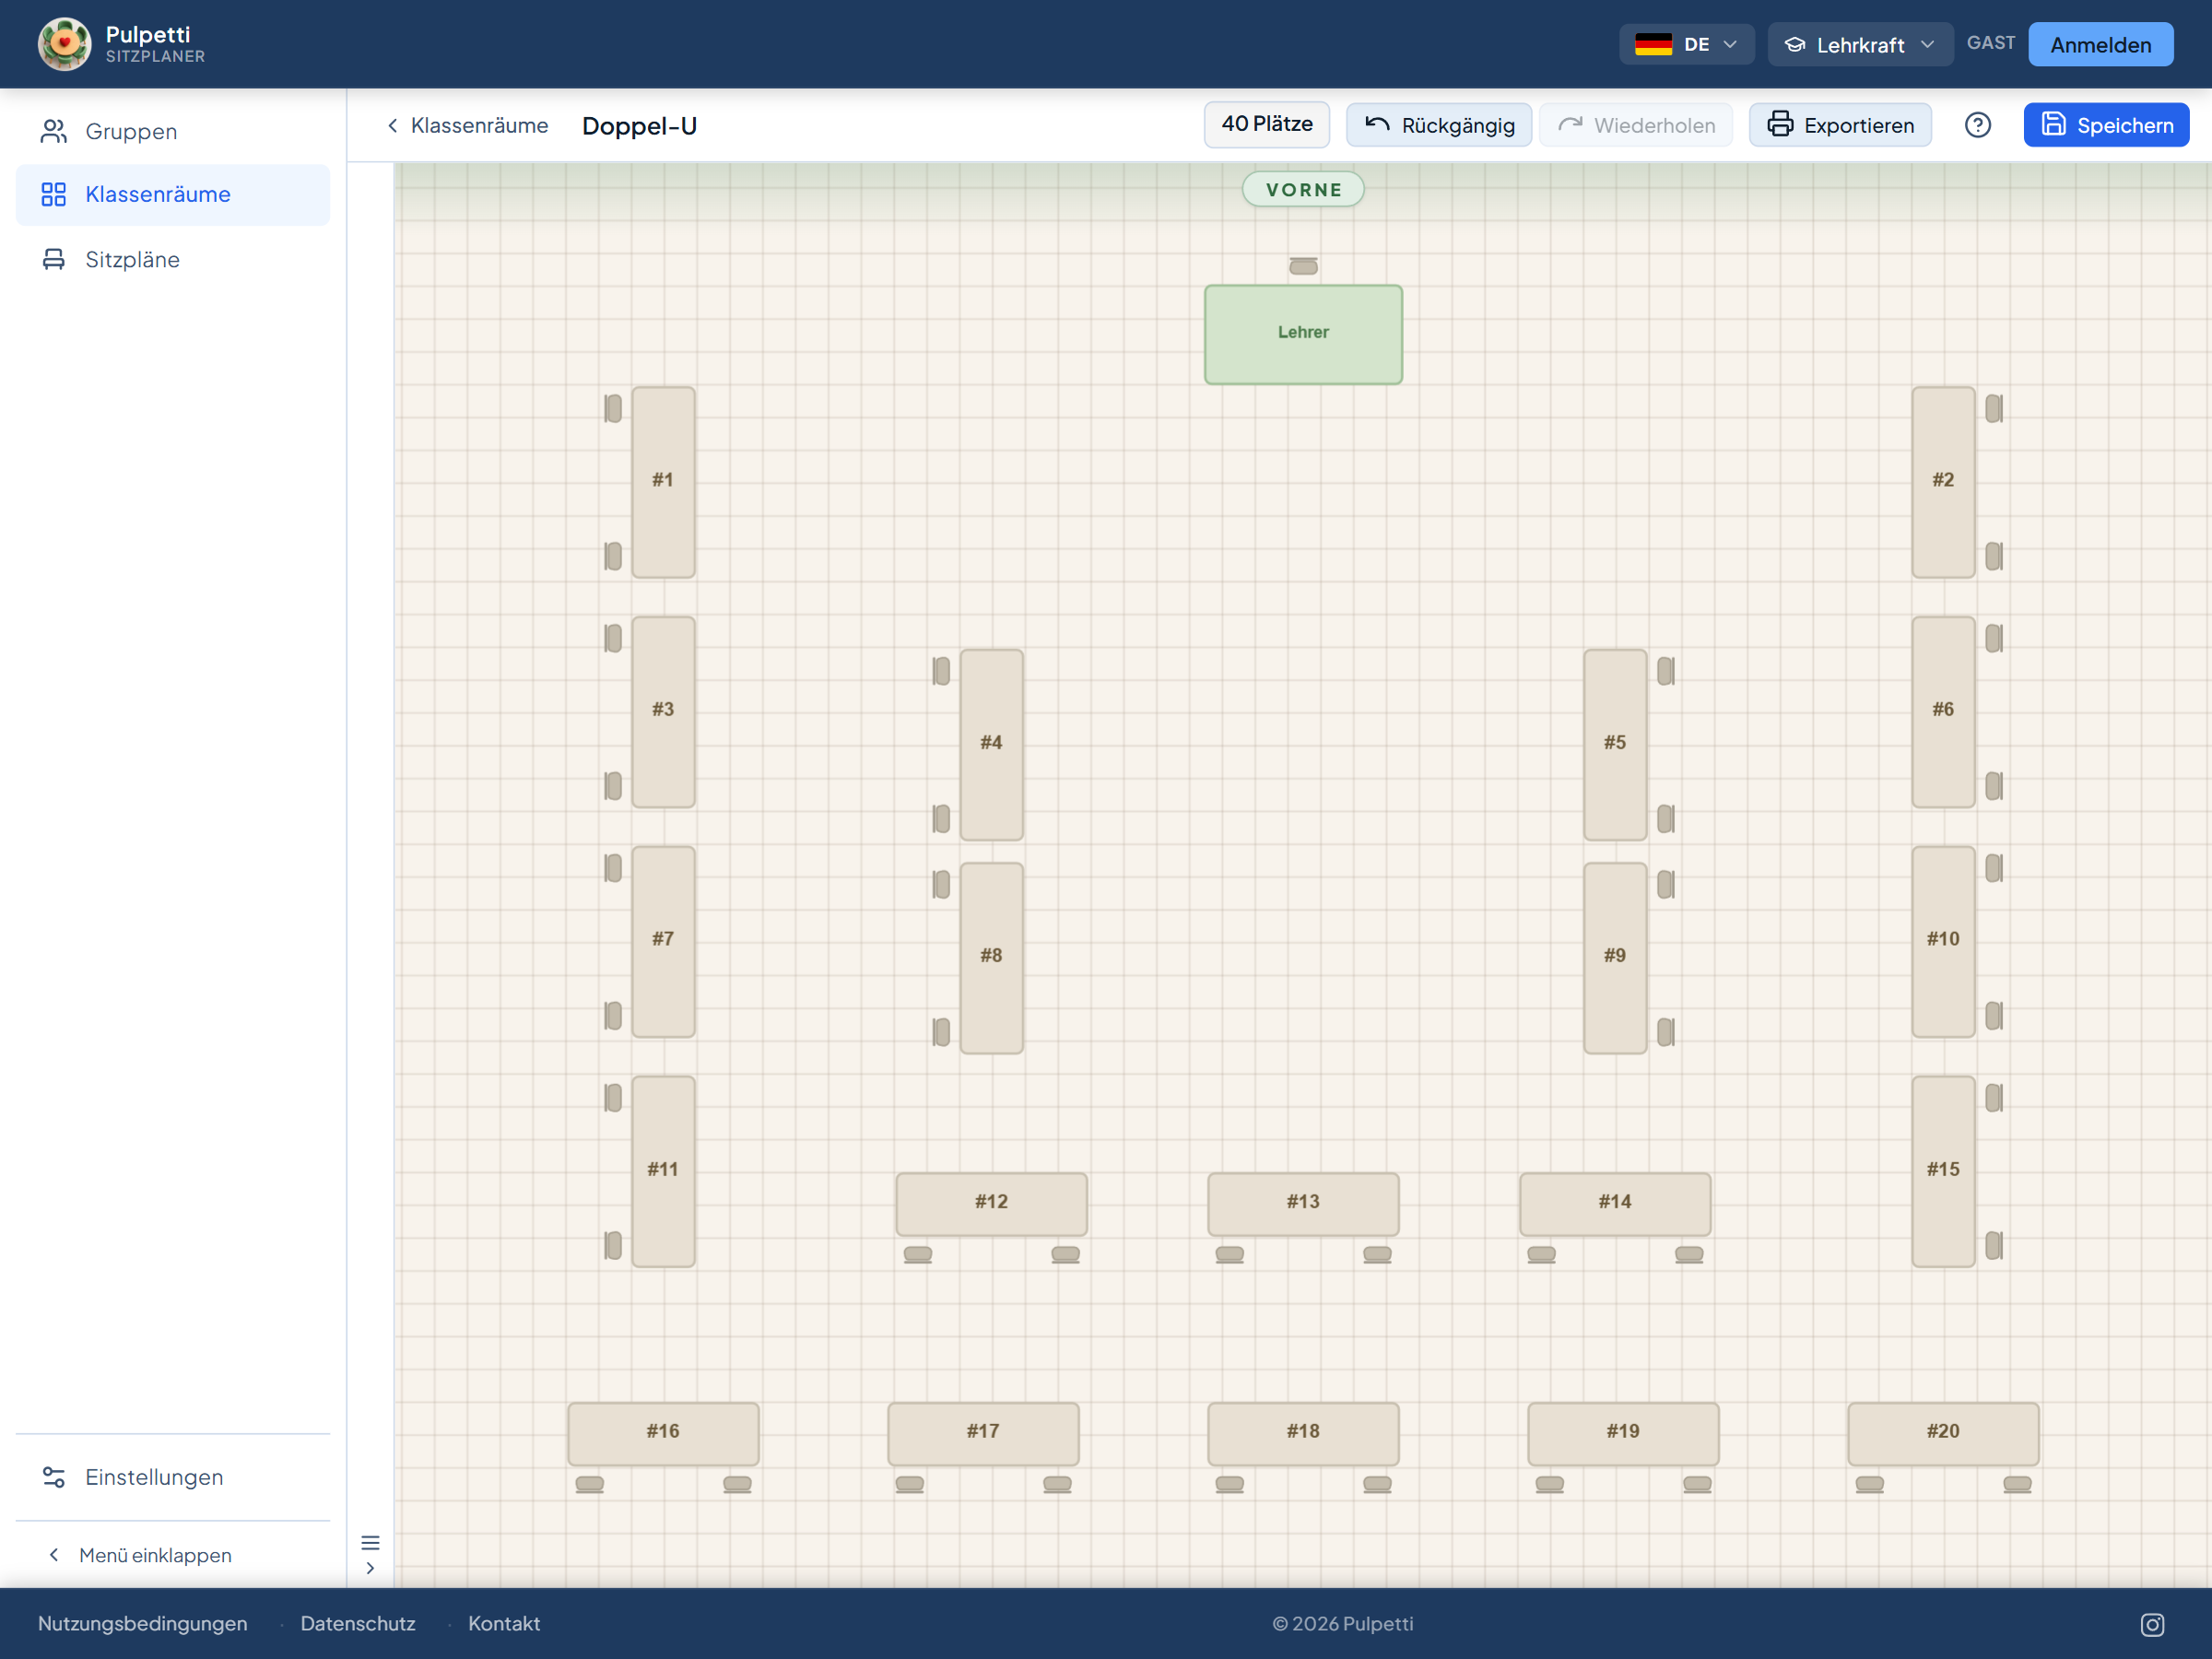Select left chair below desk #12
2212x1659 pixels.
(918, 1254)
